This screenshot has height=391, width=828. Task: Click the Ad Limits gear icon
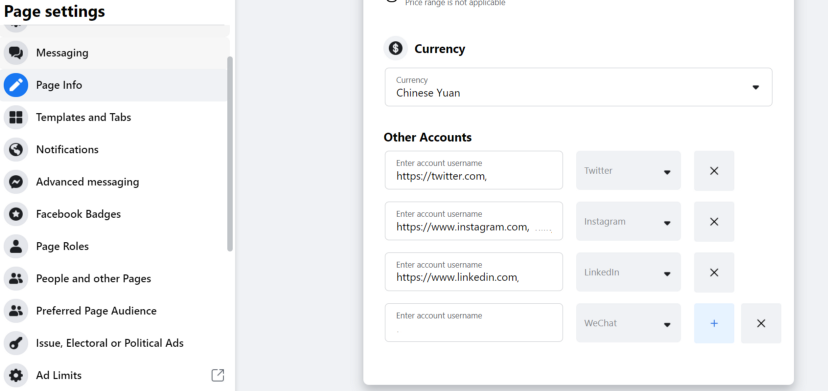[x=16, y=375]
